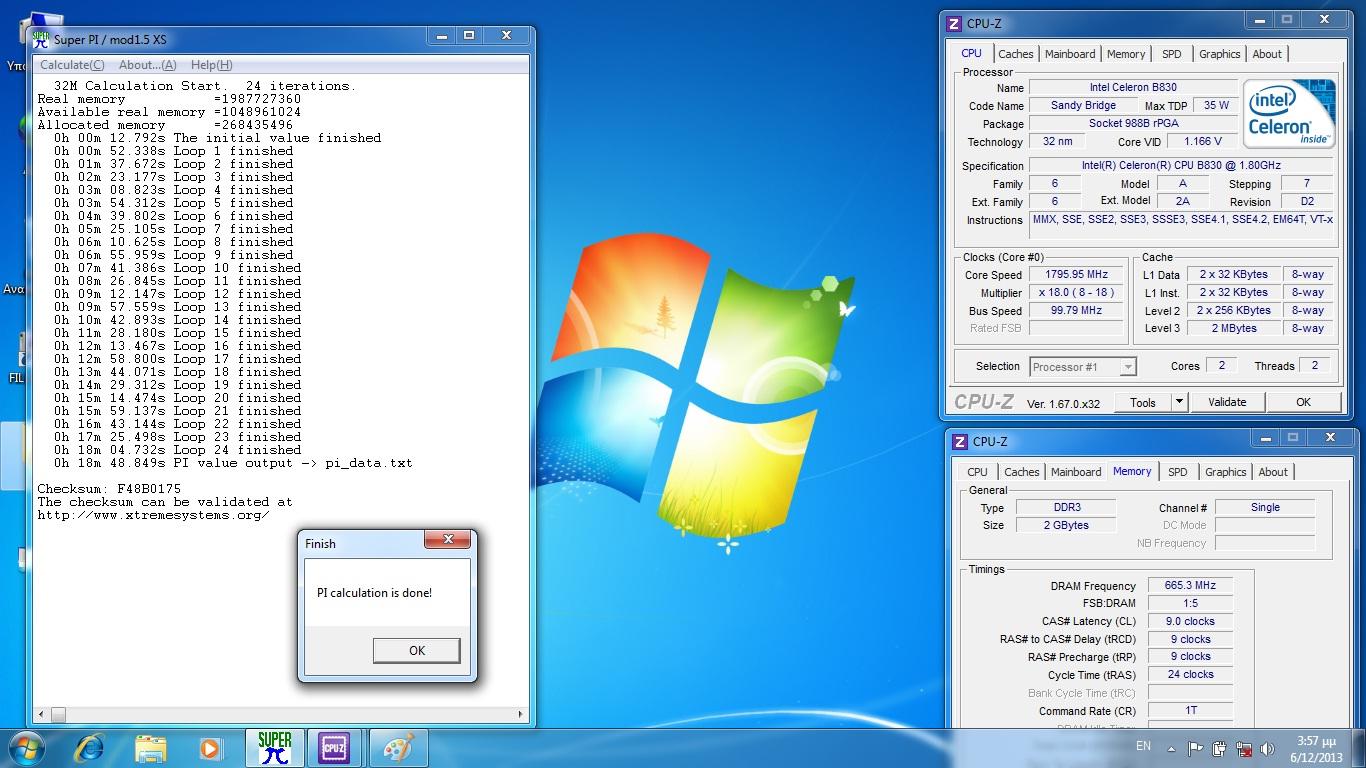
Task: Switch to CPU-Z via its taskbar icon
Action: click(334, 748)
